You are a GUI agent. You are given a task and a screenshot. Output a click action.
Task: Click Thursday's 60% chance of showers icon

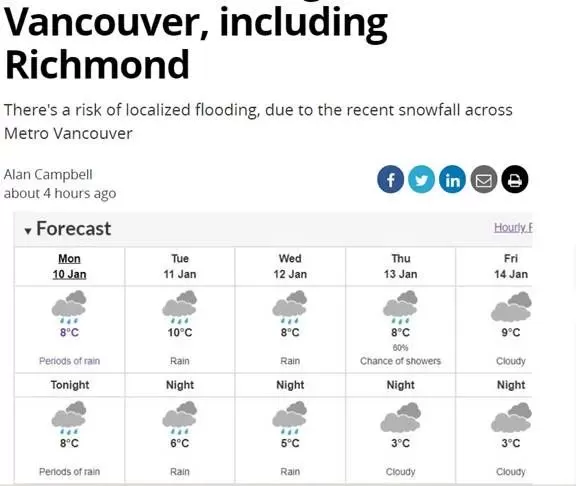click(400, 306)
